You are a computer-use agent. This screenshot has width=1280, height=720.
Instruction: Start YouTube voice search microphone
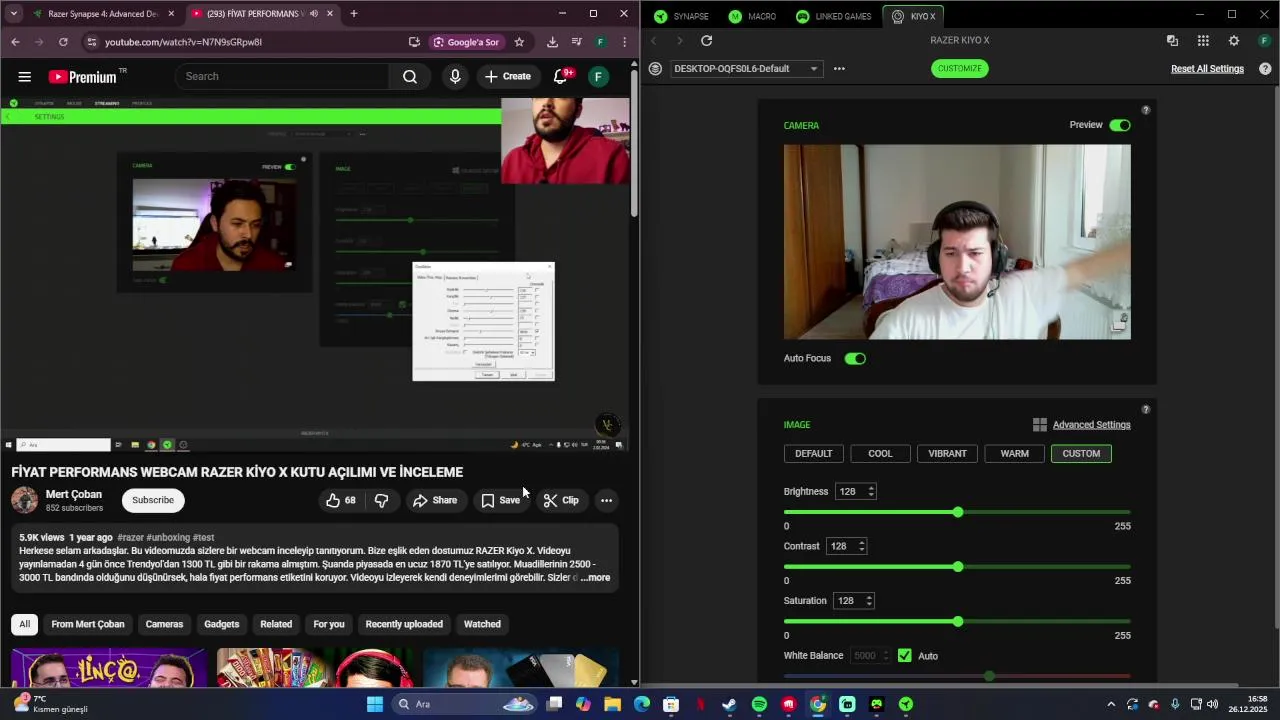[x=455, y=77]
